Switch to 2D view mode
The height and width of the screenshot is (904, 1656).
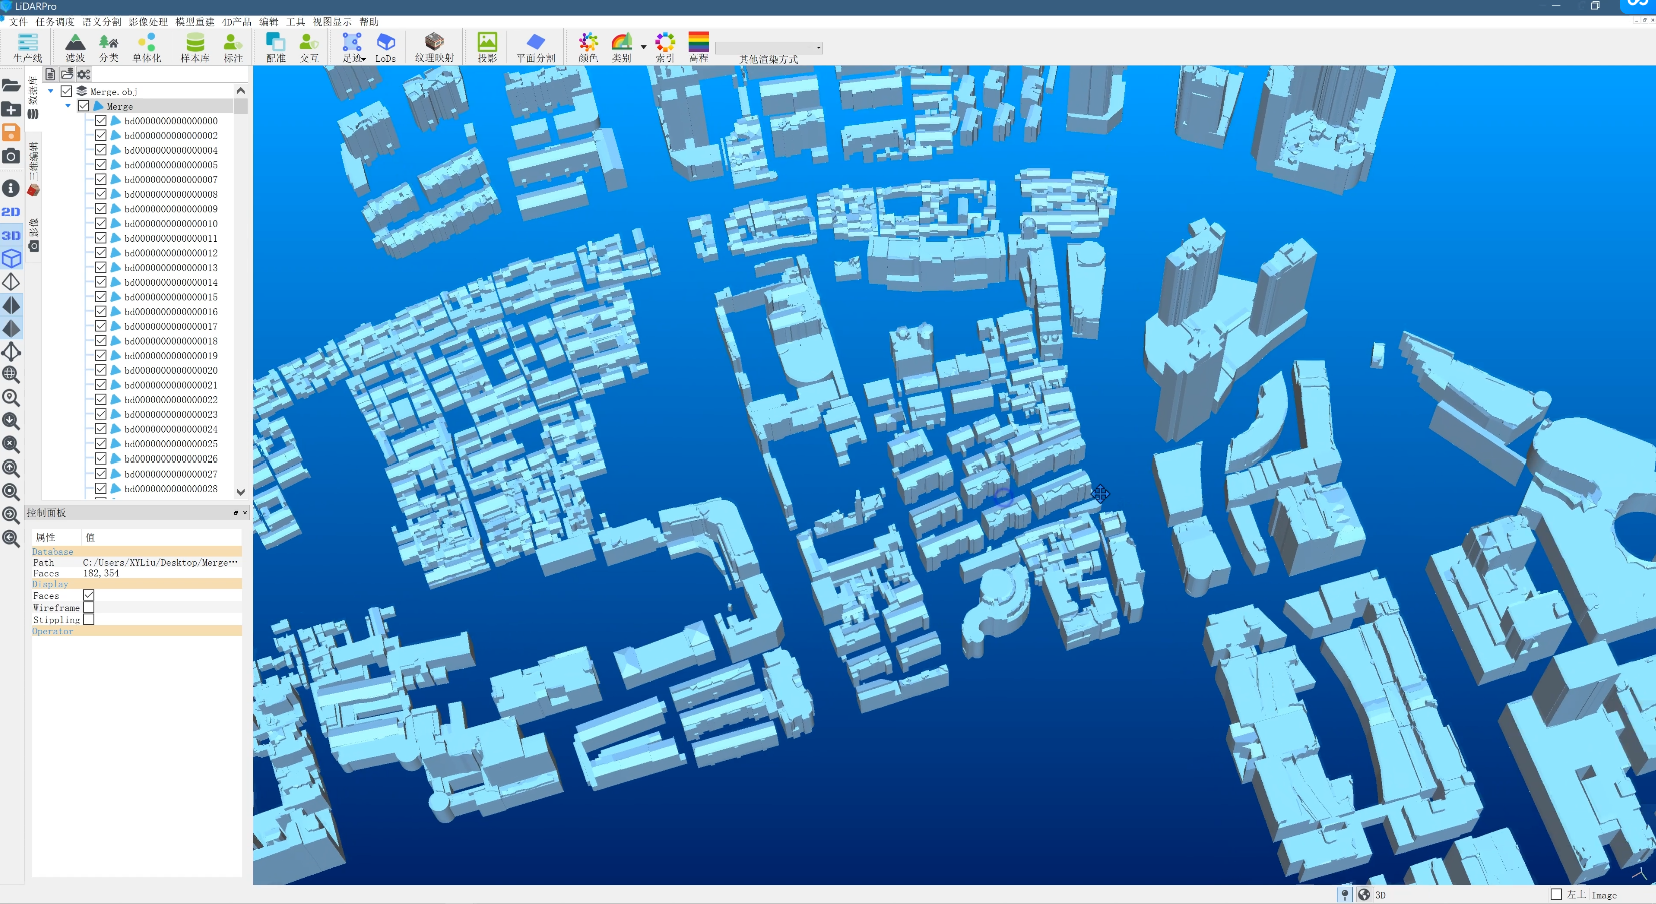[x=12, y=211]
